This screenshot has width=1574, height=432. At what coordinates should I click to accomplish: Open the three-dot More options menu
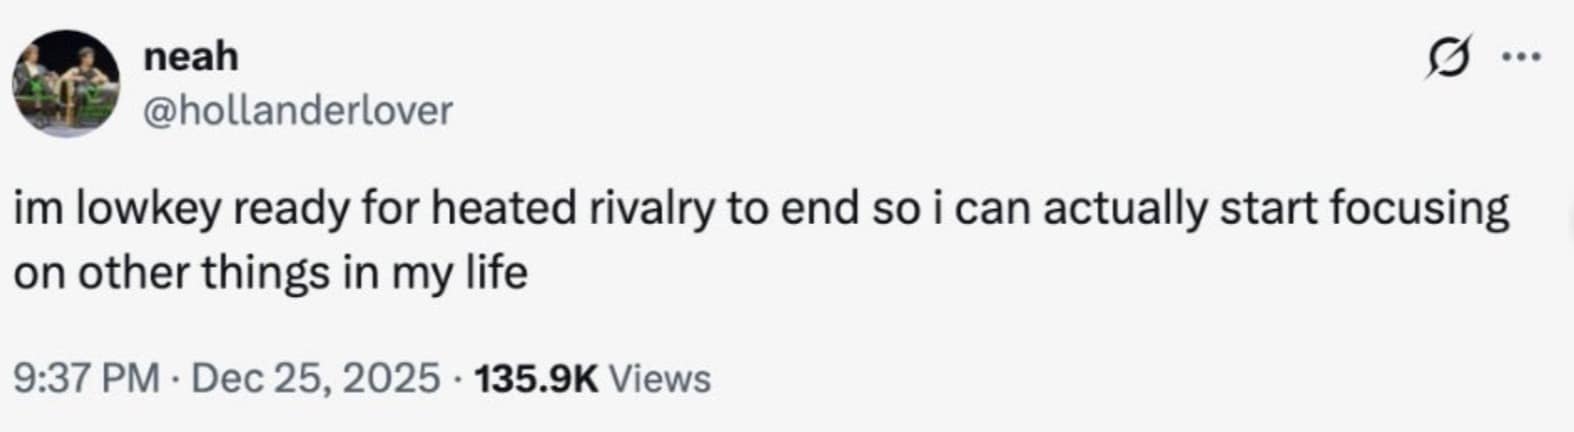pos(1522,57)
